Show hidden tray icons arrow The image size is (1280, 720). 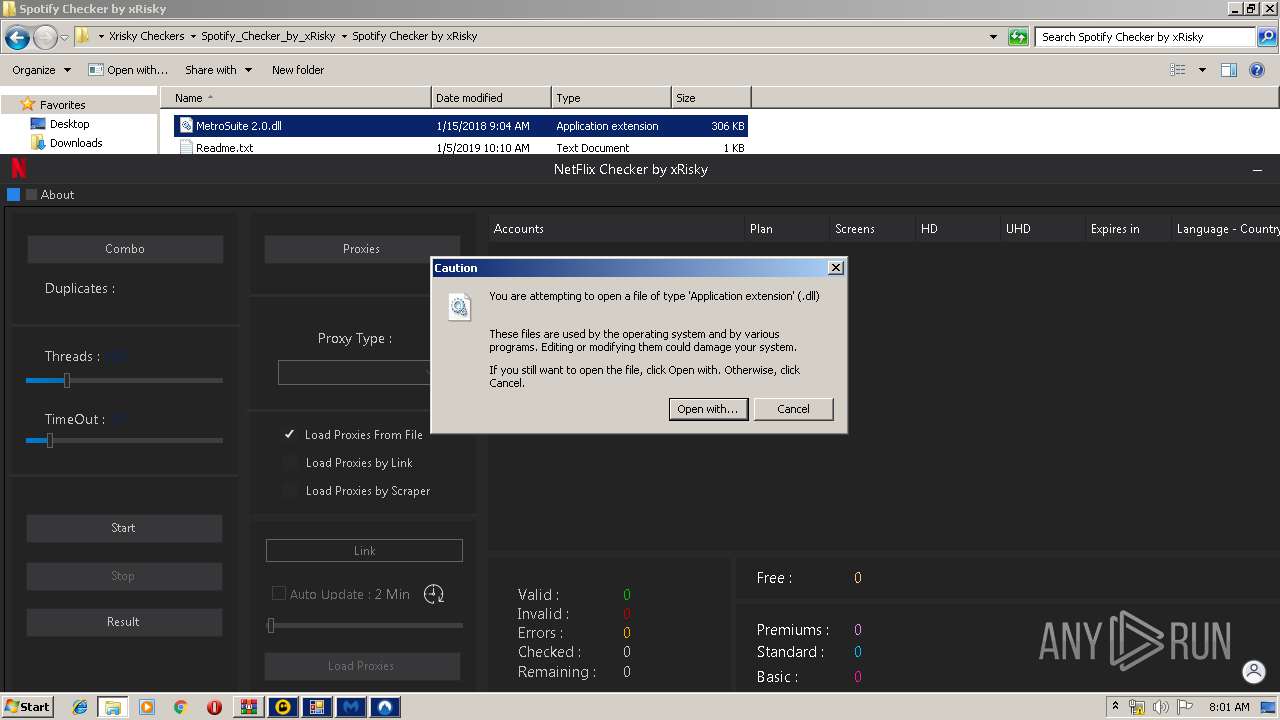pos(1115,707)
